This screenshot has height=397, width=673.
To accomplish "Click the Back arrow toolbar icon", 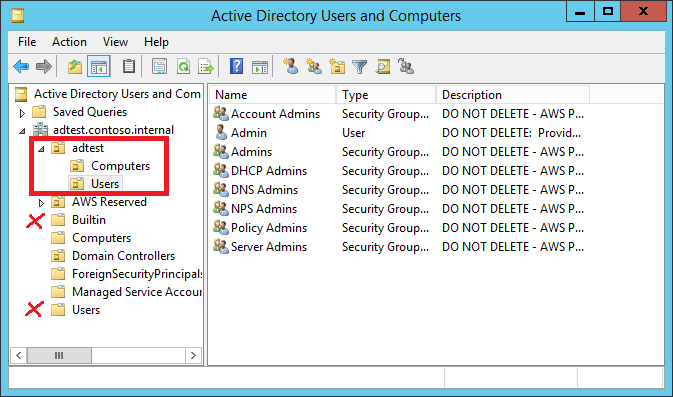I will tap(21, 67).
